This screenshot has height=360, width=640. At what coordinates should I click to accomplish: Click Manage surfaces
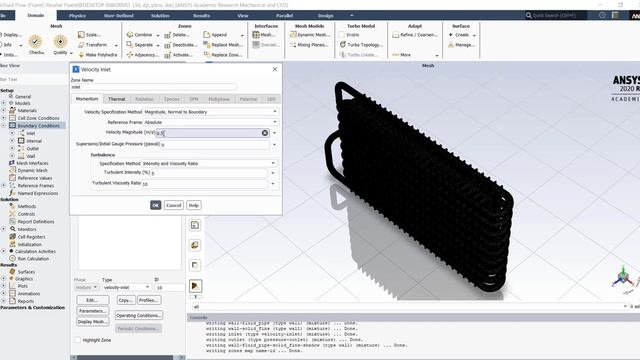pyautogui.click(x=461, y=45)
